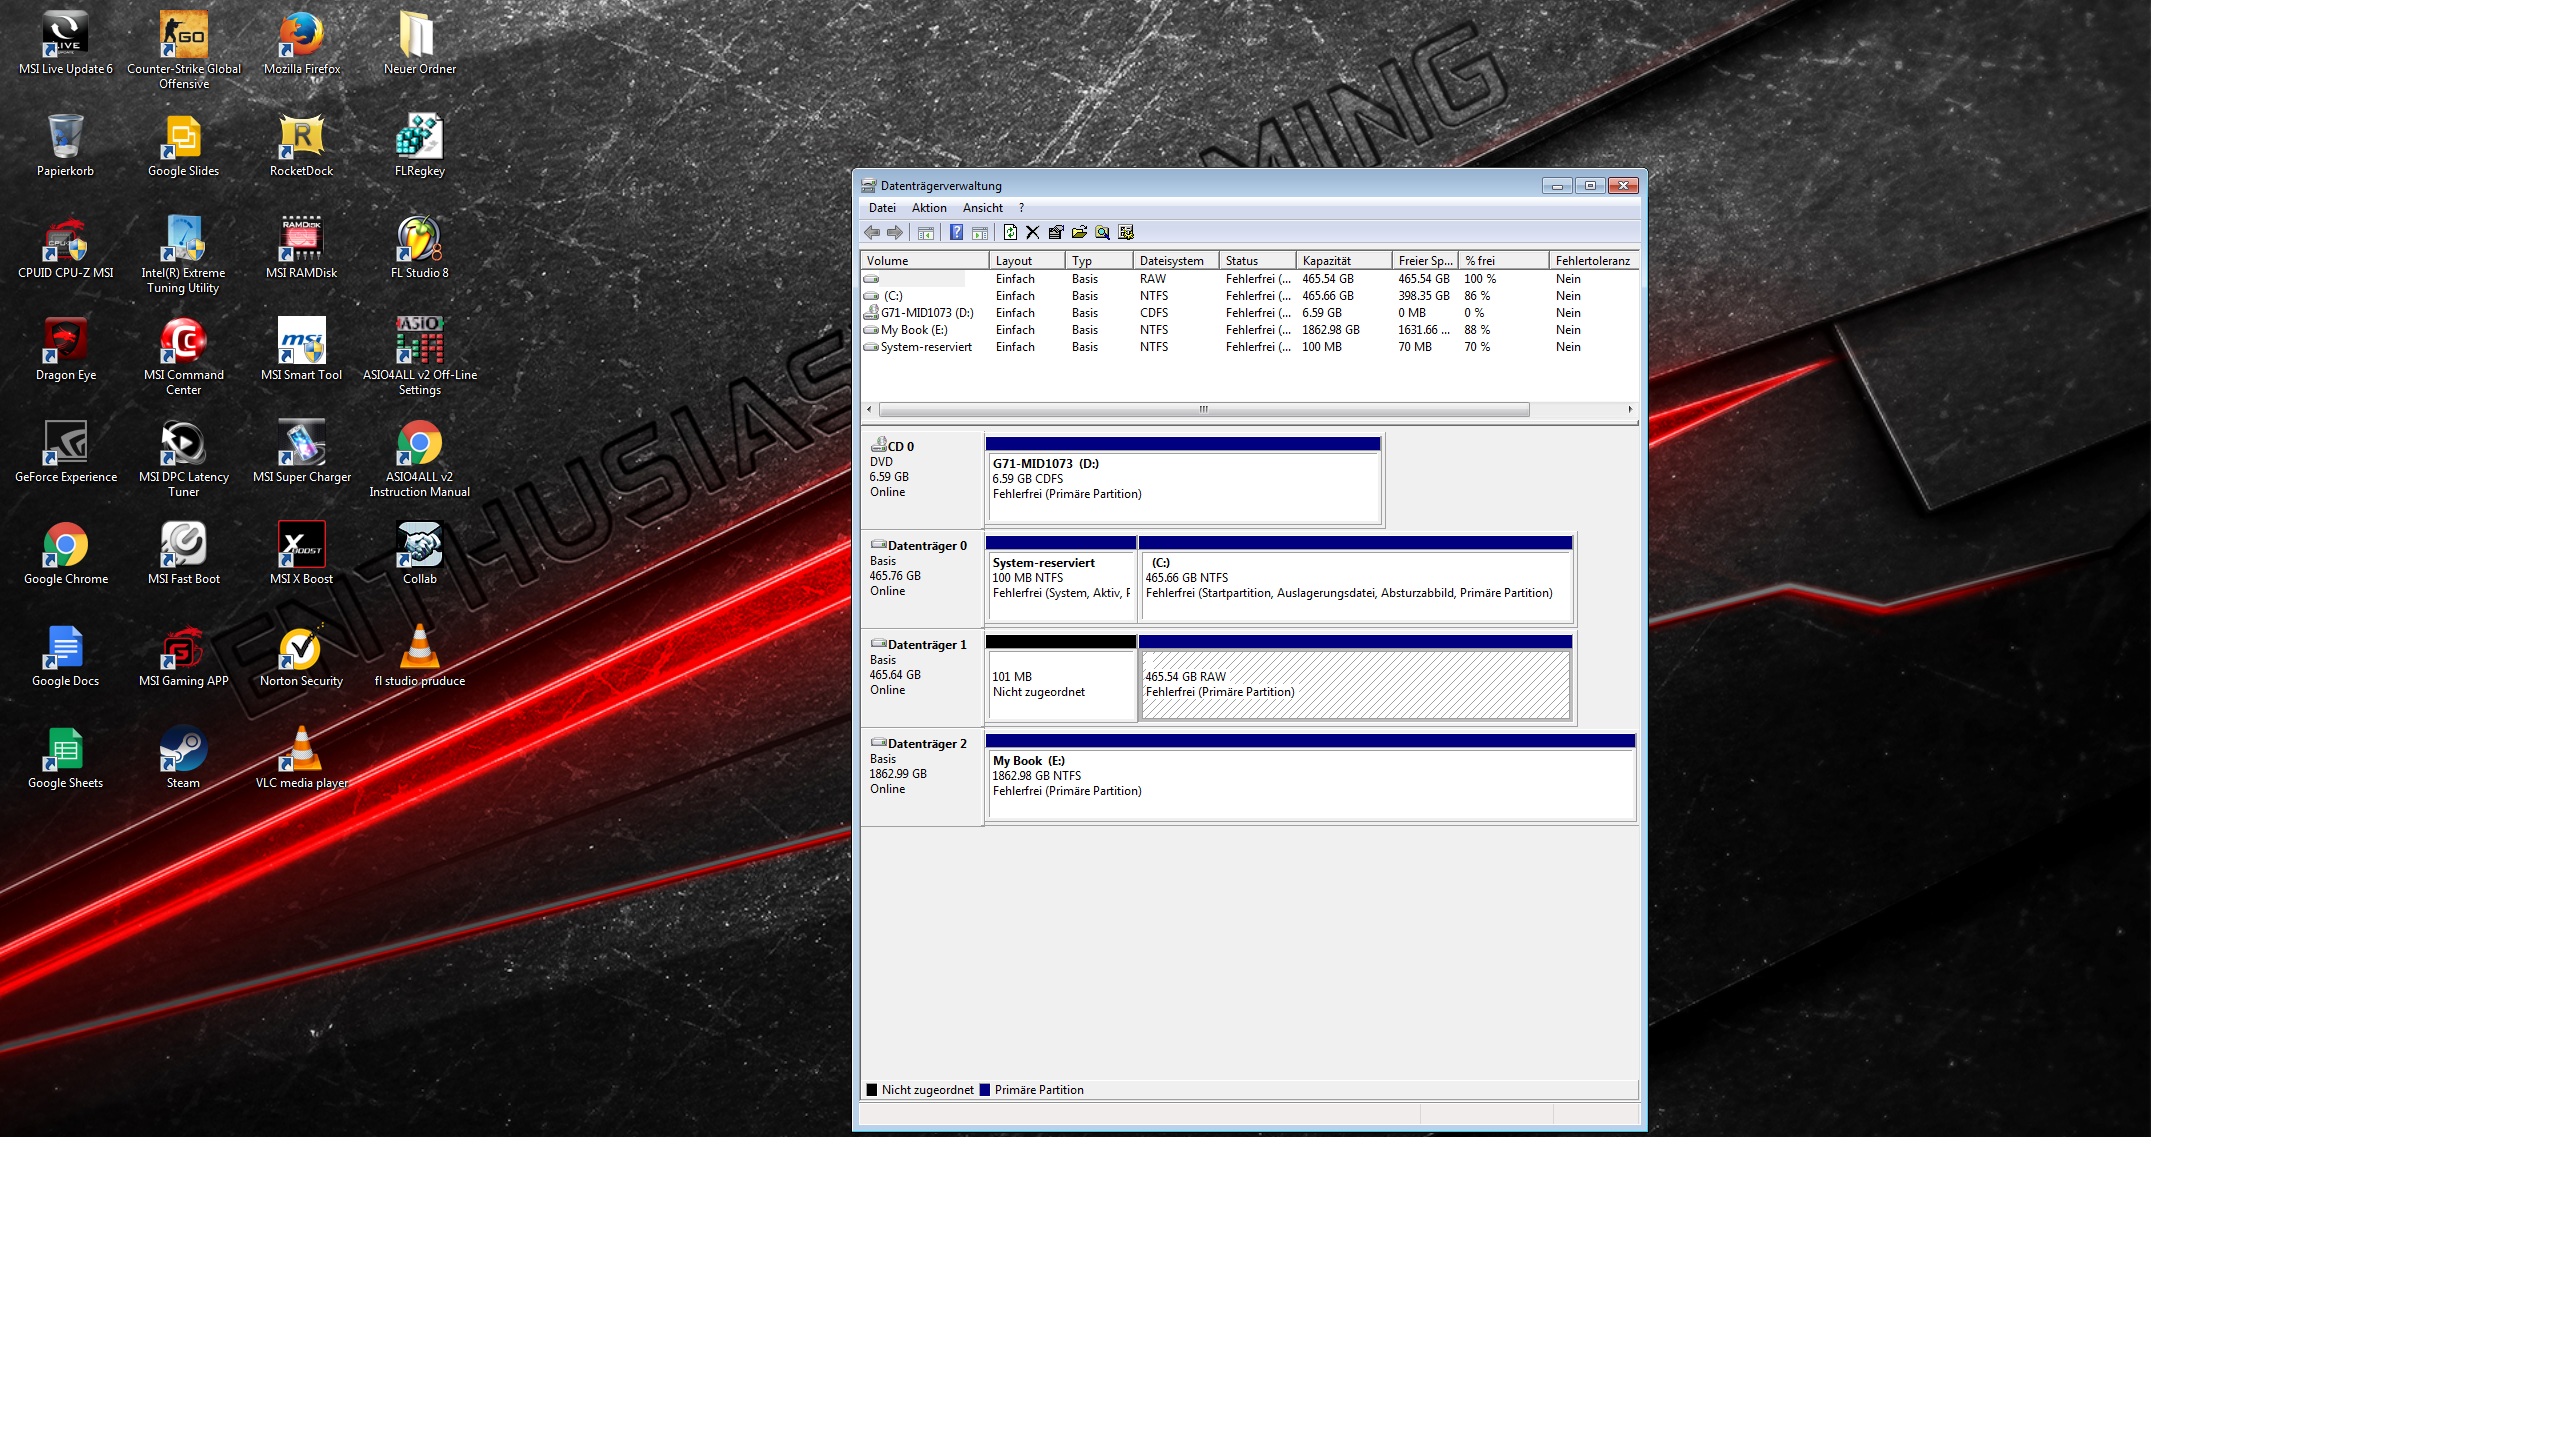The image size is (2560, 1440).
Task: Open the Properties toolbar icon
Action: click(1056, 233)
